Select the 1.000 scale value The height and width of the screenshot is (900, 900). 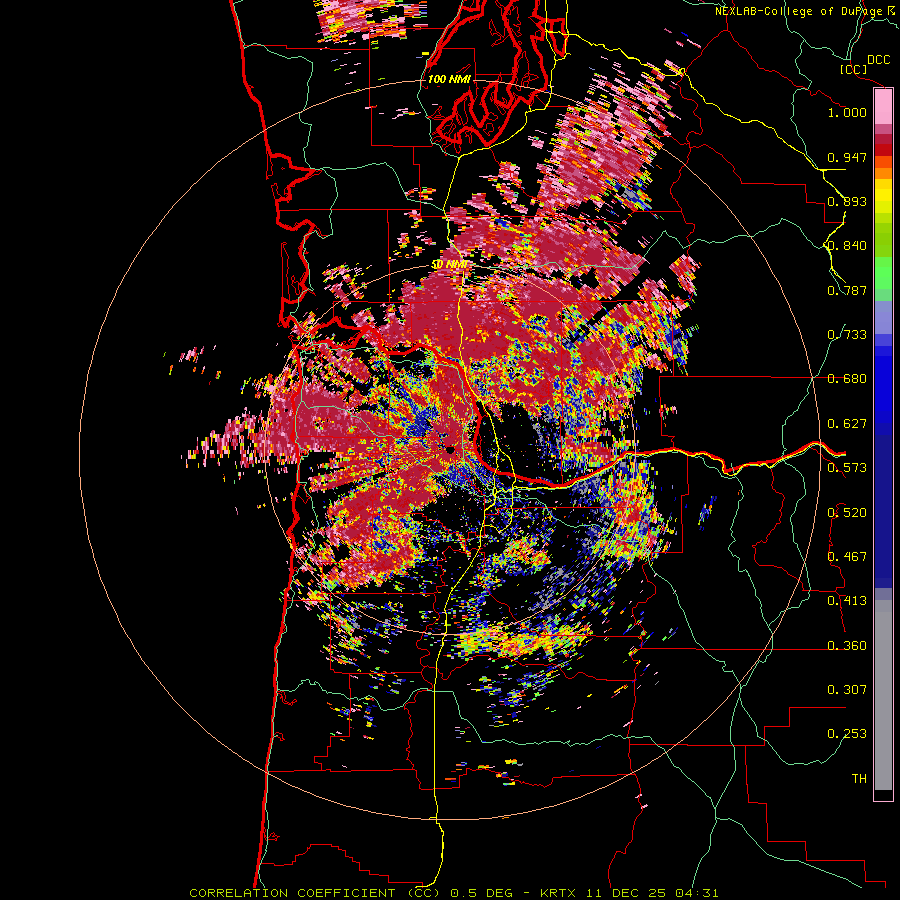pos(847,112)
